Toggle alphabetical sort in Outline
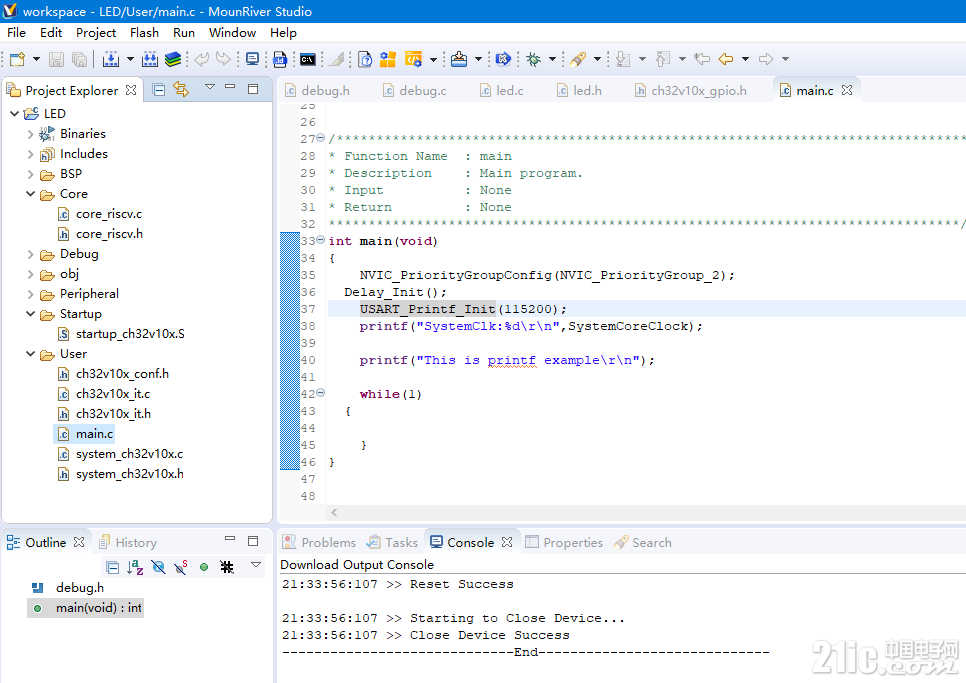This screenshot has width=966, height=683. point(136,567)
